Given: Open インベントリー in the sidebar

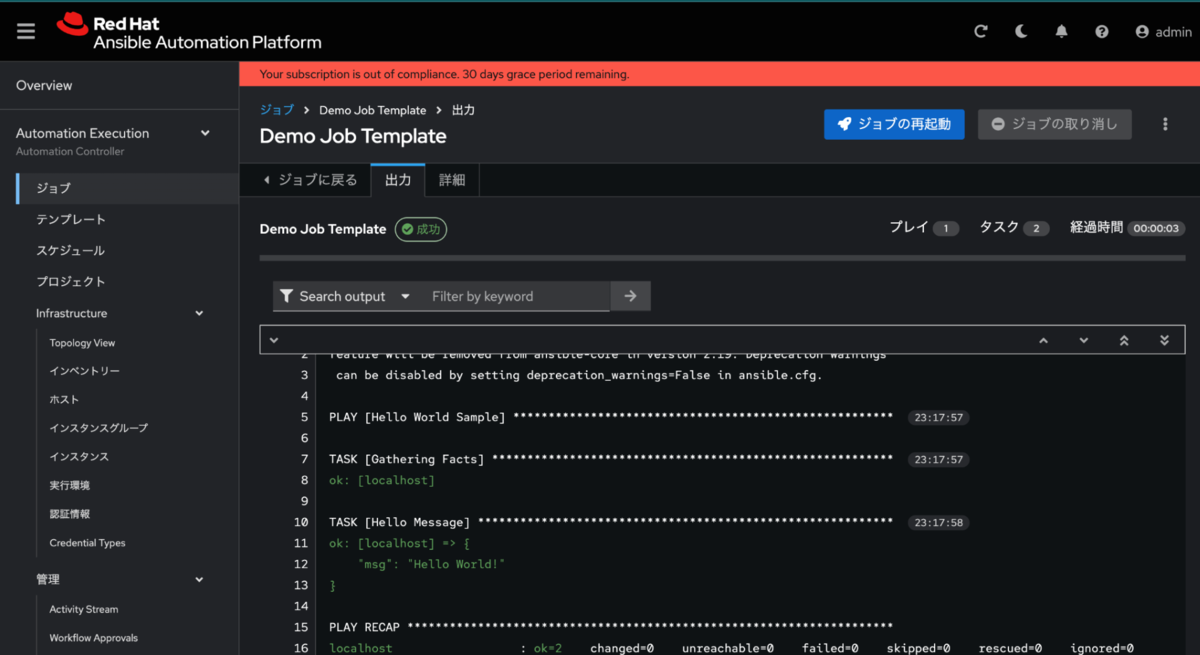Looking at the screenshot, I should pyautogui.click(x=84, y=371).
